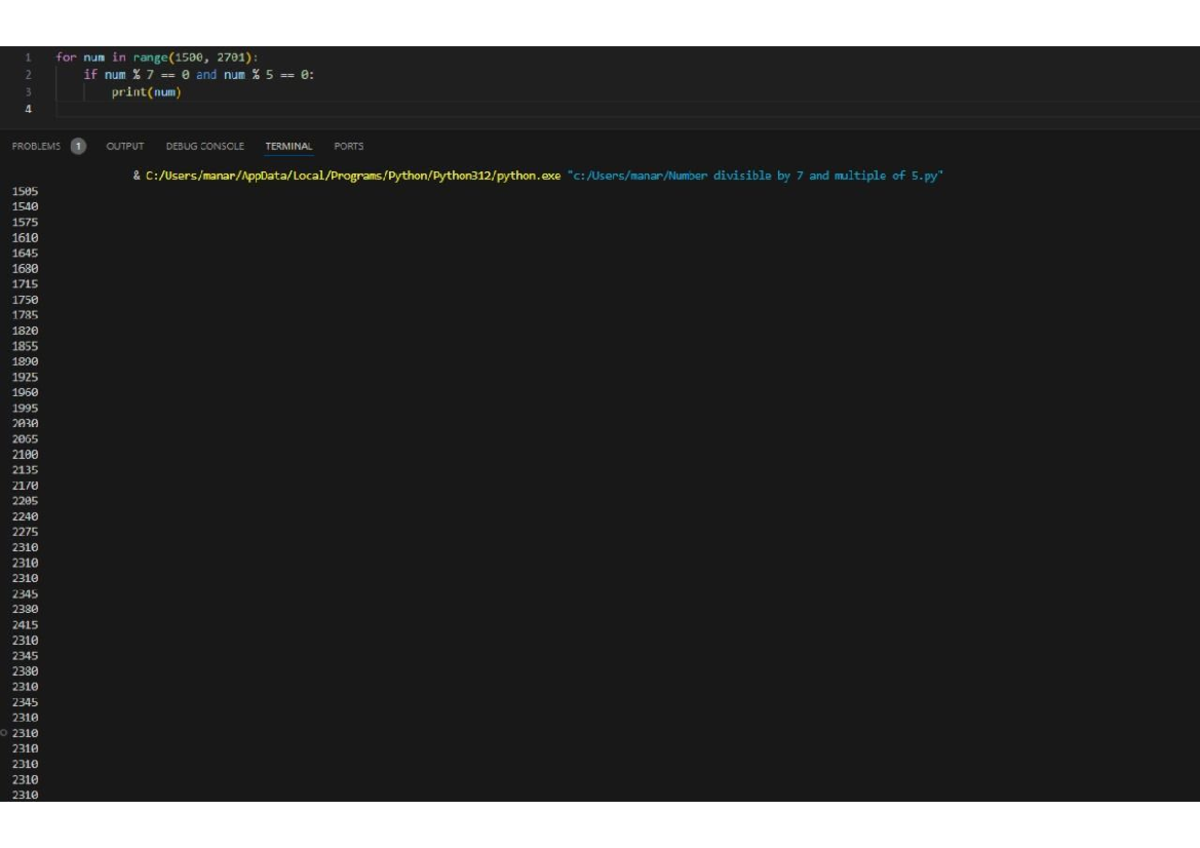Switch to the OUTPUT tab
The height and width of the screenshot is (848, 1200).
(x=124, y=146)
